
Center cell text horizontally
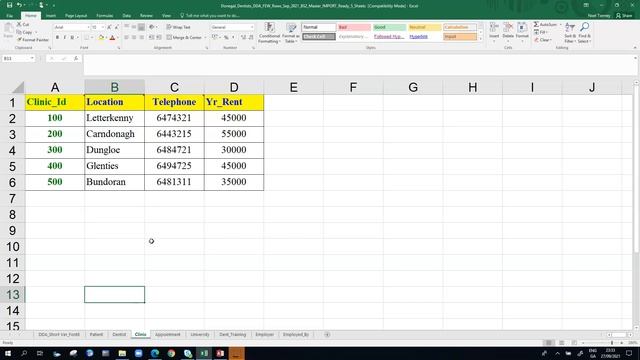tap(134, 38)
